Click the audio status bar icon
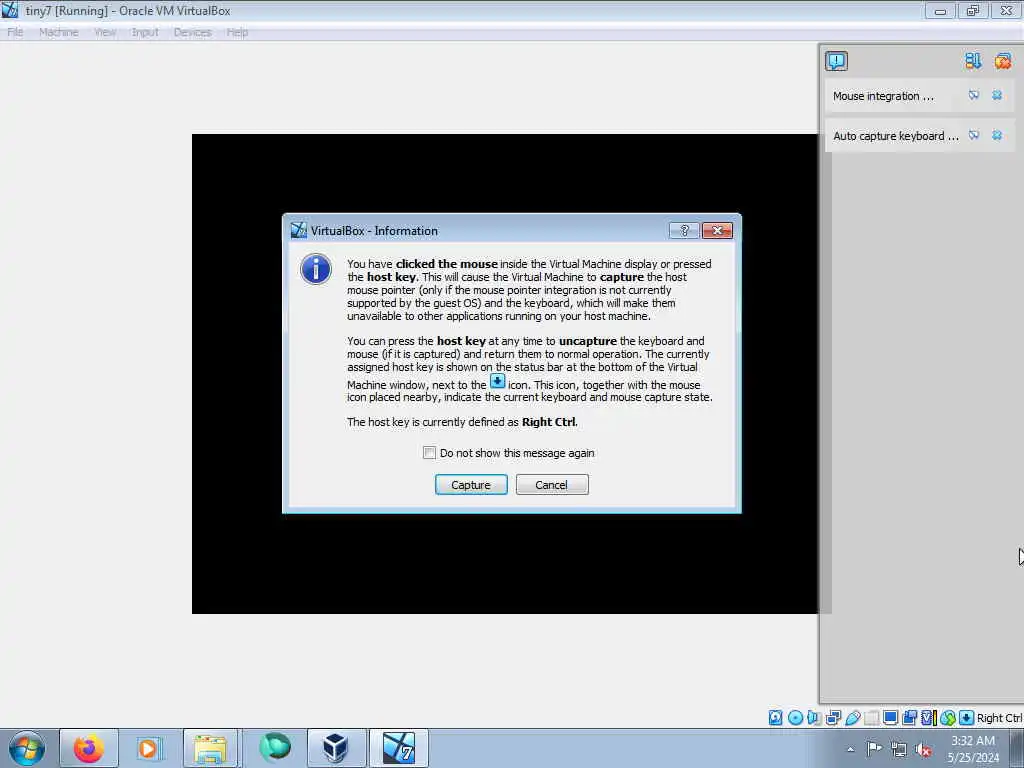1024x768 pixels. pos(814,718)
